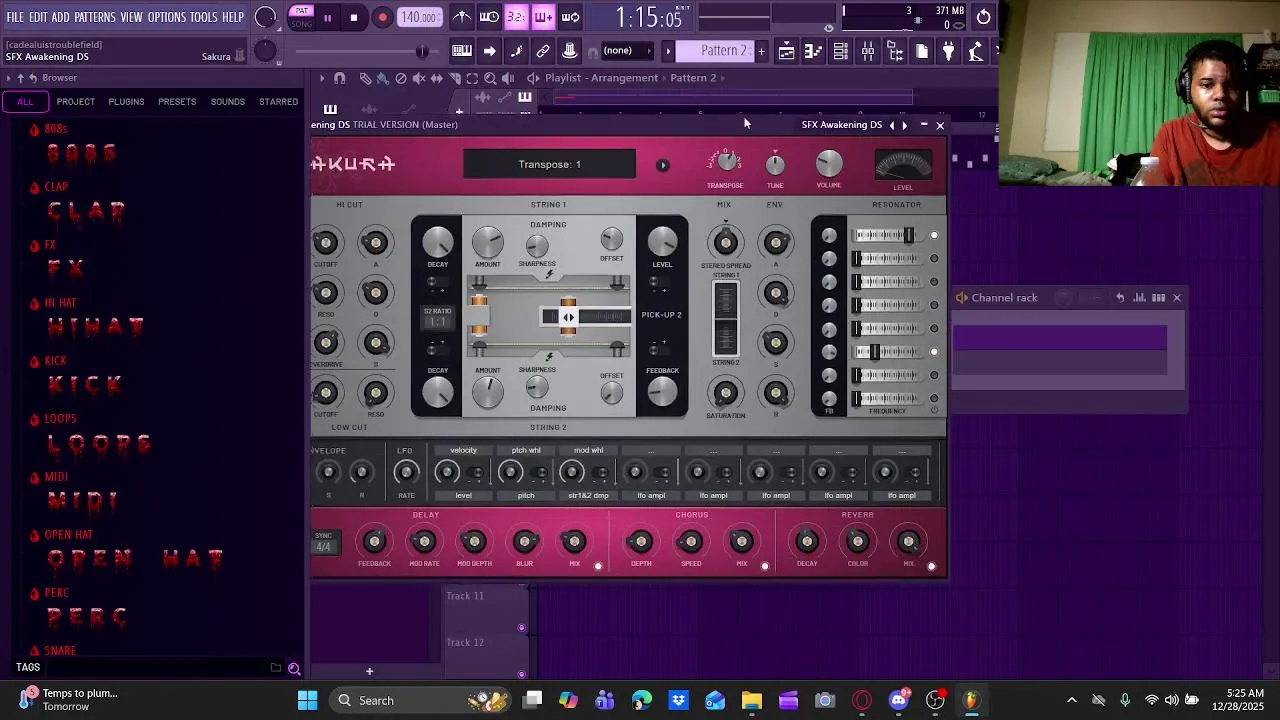Toggle the first resonator band on/off dot

coord(934,236)
